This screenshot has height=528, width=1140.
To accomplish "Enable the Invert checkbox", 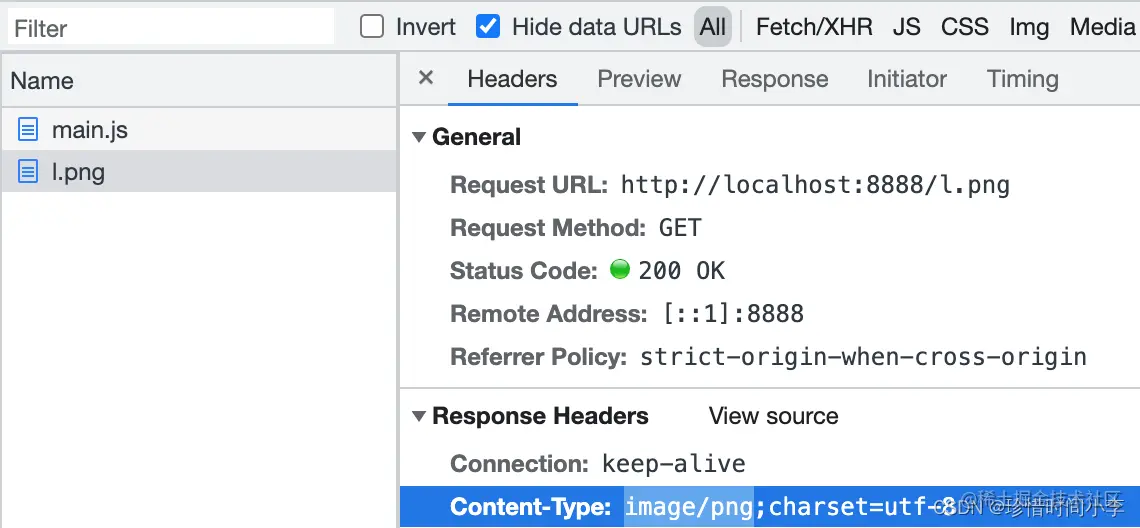I will click(x=372, y=27).
